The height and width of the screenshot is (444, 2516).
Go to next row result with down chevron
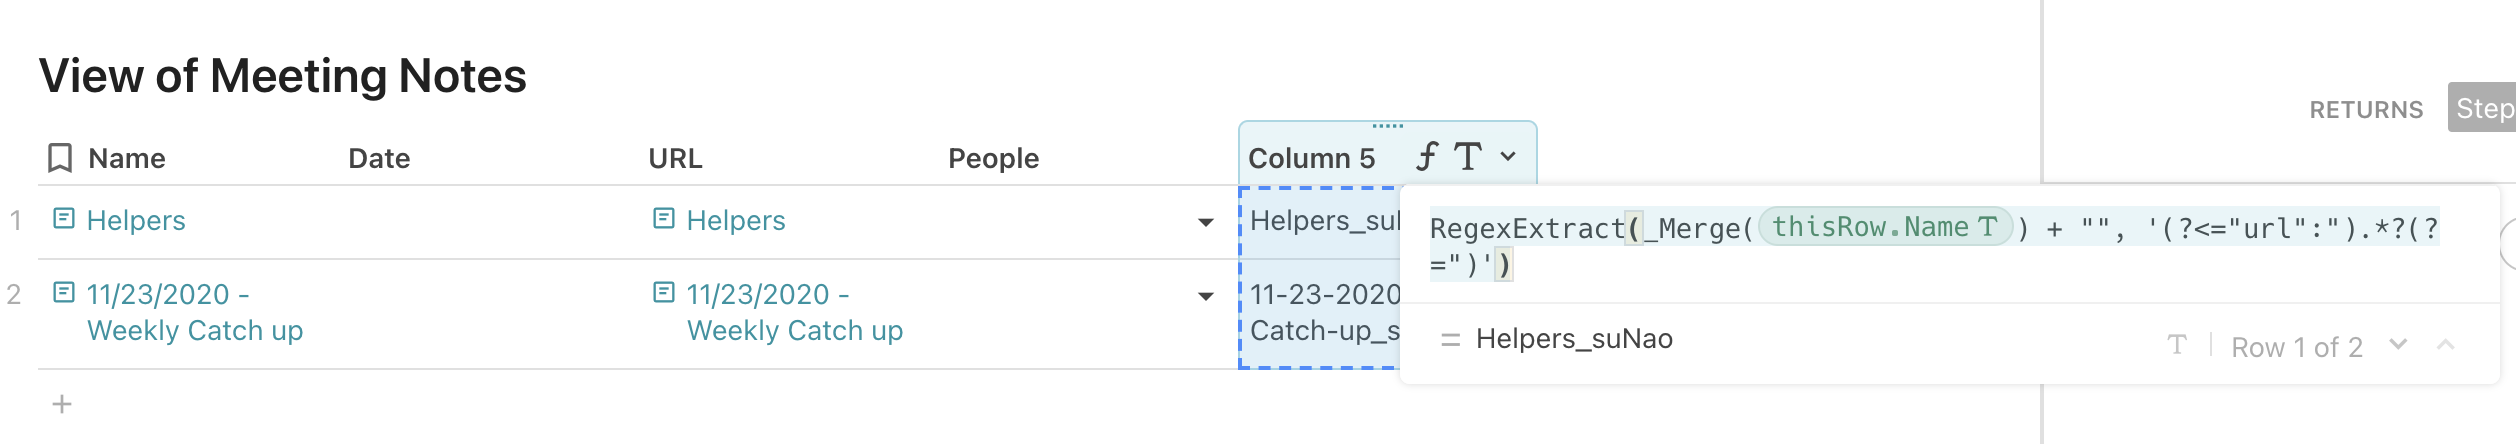click(x=2397, y=346)
